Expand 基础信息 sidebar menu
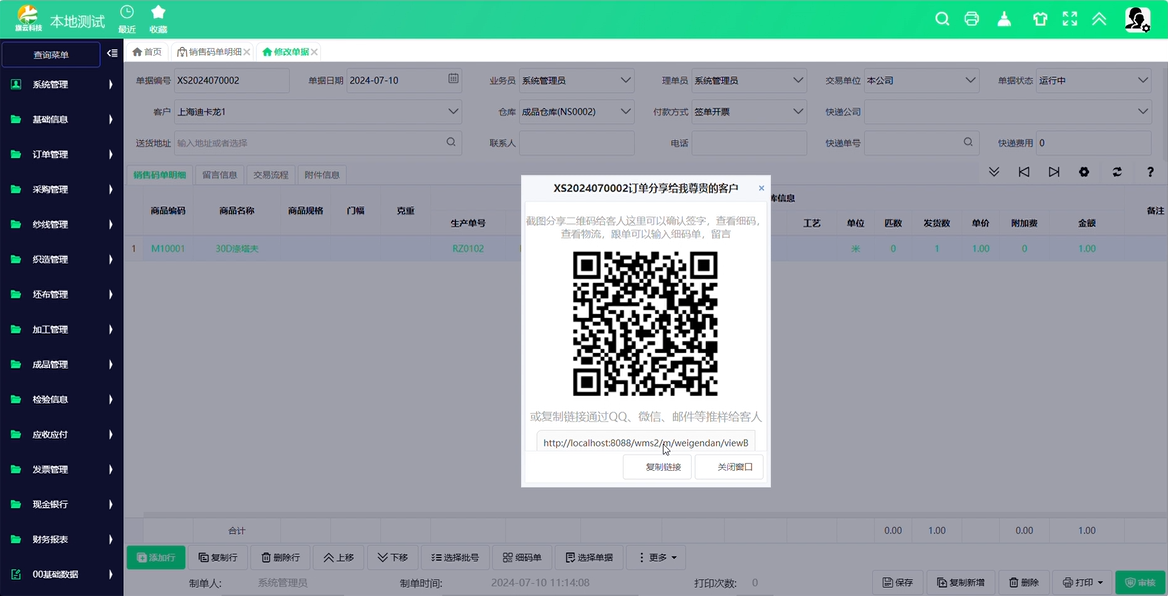Image resolution: width=1168 pixels, height=596 pixels. [x=62, y=119]
